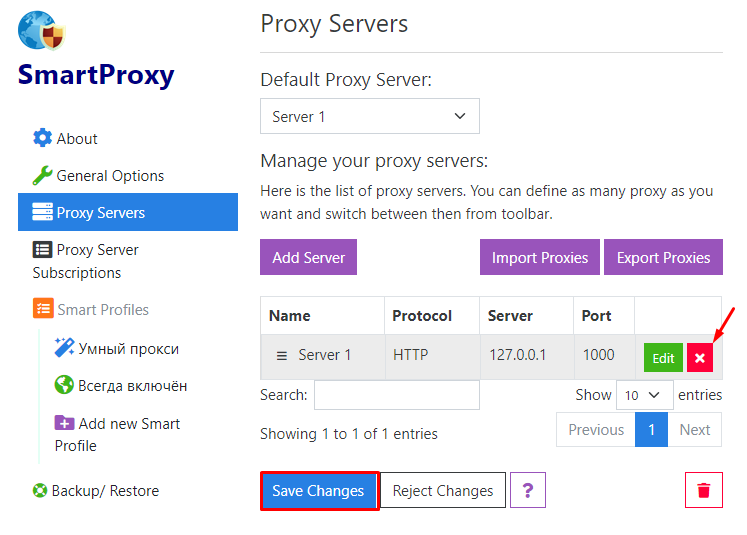Open the Show entries count dropdown
Image resolution: width=747 pixels, height=535 pixels.
[x=645, y=395]
